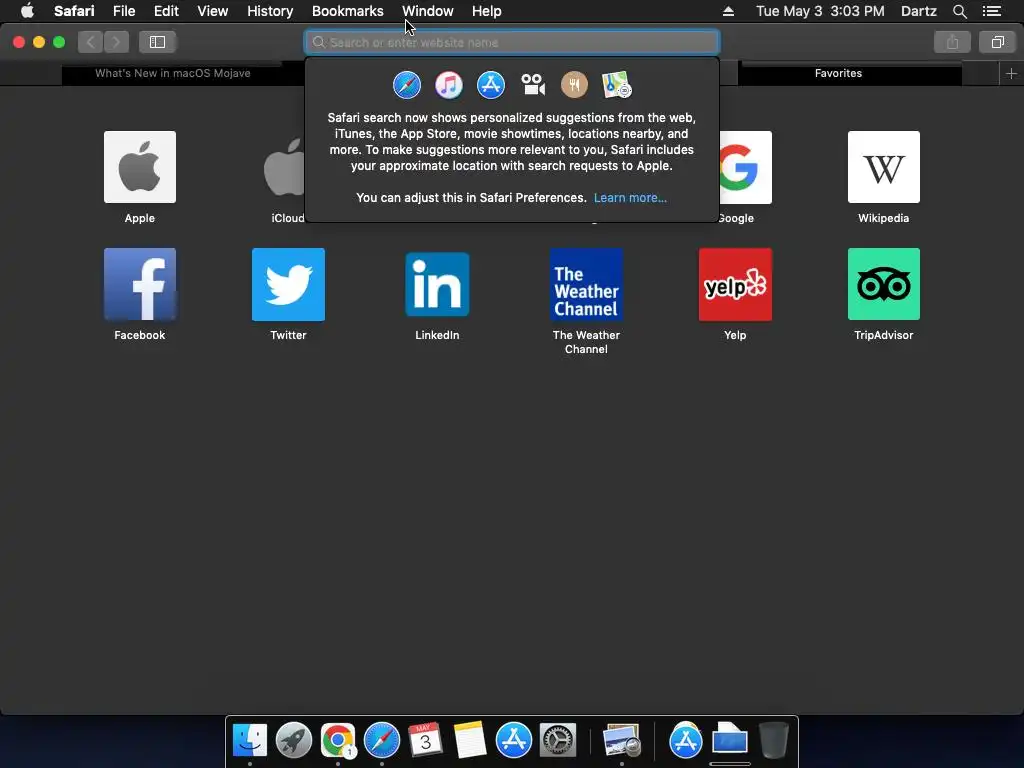This screenshot has height=768, width=1024.
Task: Click the Dartz user name in menu bar
Action: (918, 11)
